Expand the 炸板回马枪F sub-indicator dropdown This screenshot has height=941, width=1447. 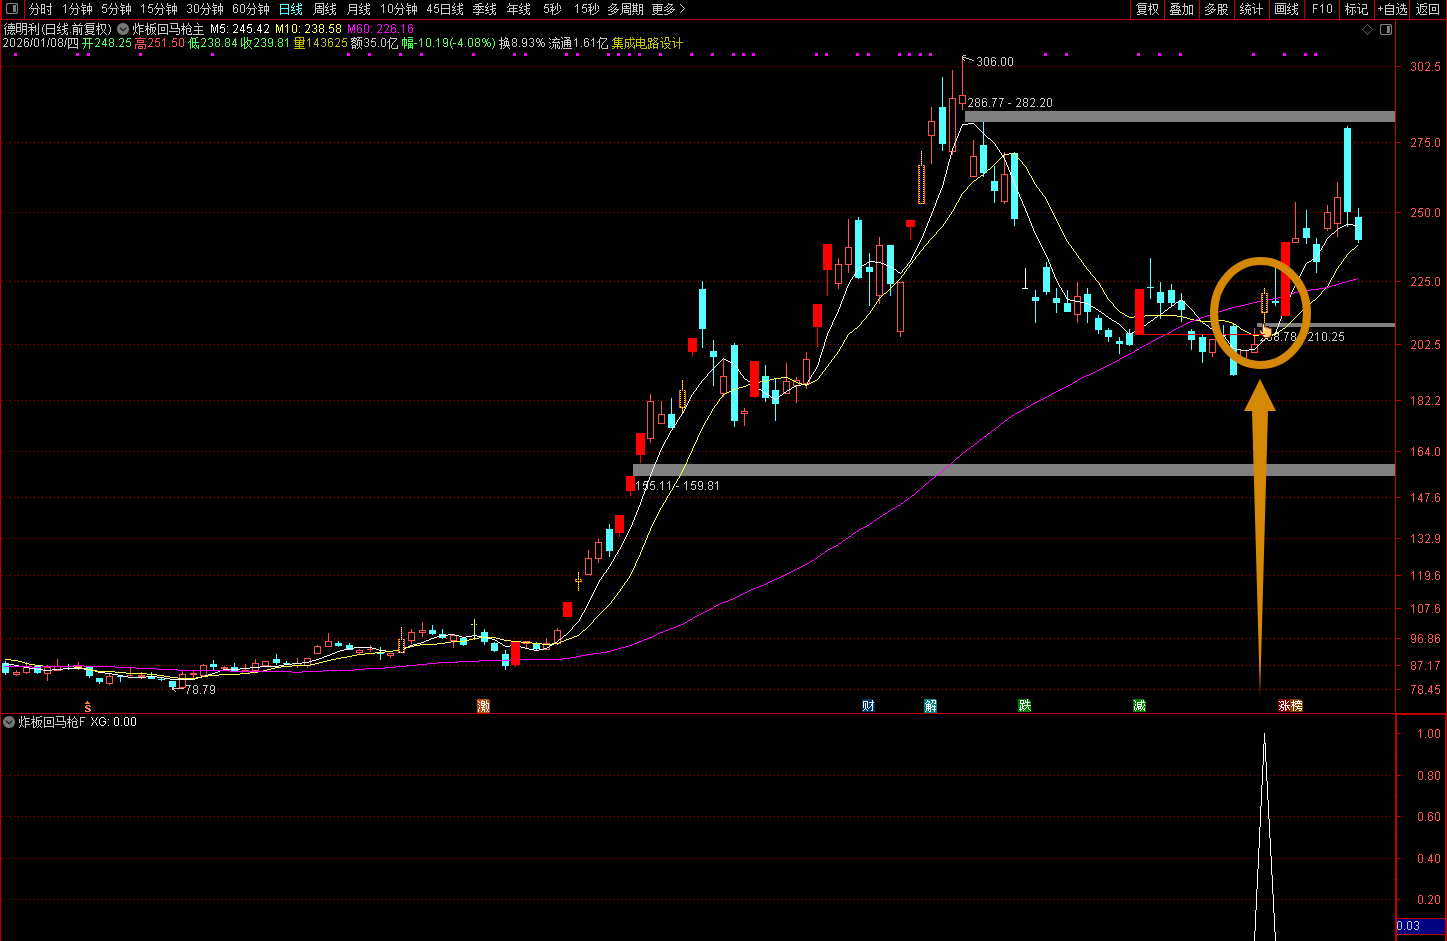9,722
